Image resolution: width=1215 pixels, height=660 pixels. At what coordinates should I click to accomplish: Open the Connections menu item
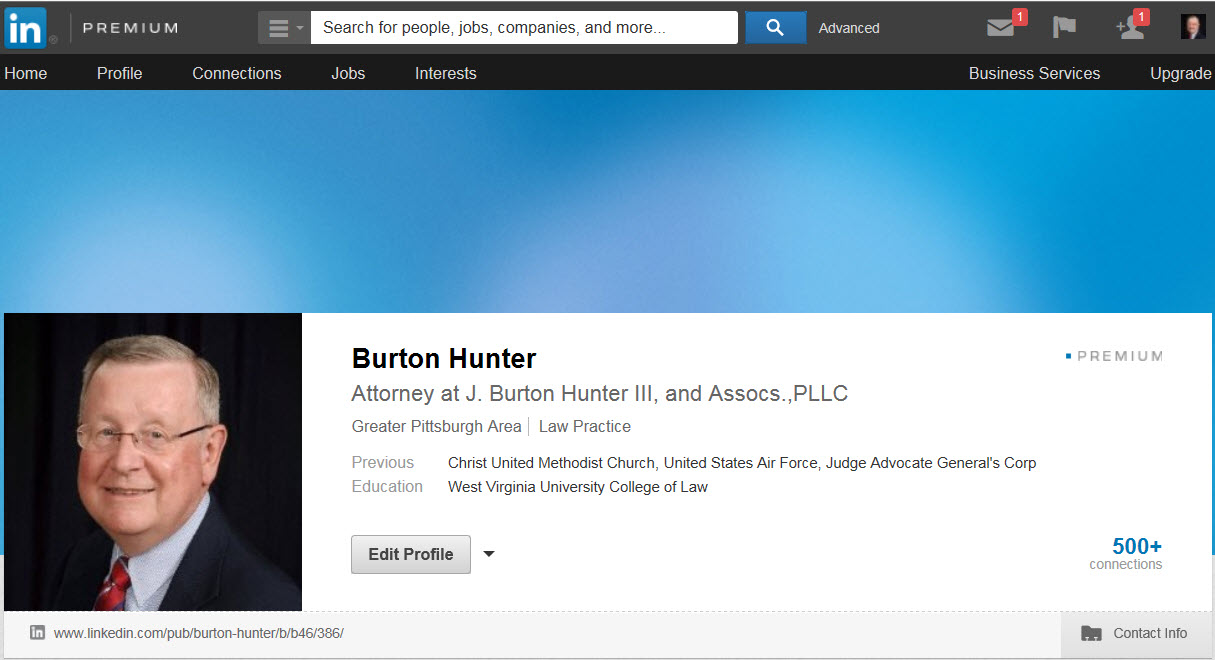(x=237, y=73)
